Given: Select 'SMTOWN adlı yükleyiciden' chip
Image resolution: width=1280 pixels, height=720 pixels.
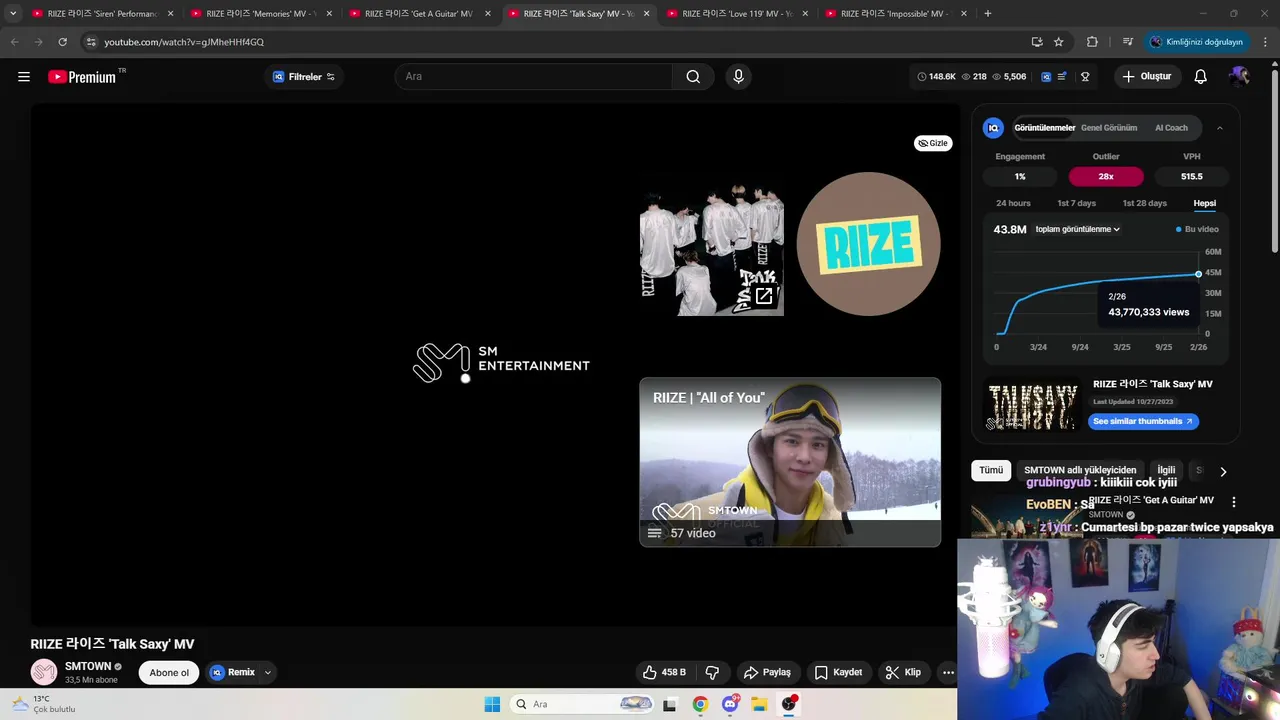Looking at the screenshot, I should click(x=1080, y=470).
